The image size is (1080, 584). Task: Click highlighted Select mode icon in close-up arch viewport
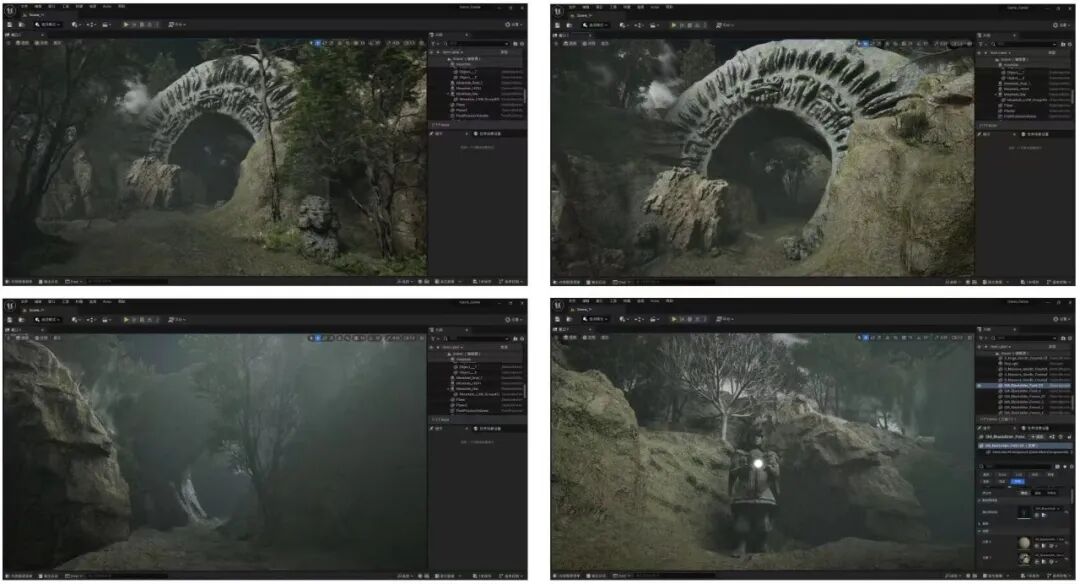[865, 43]
